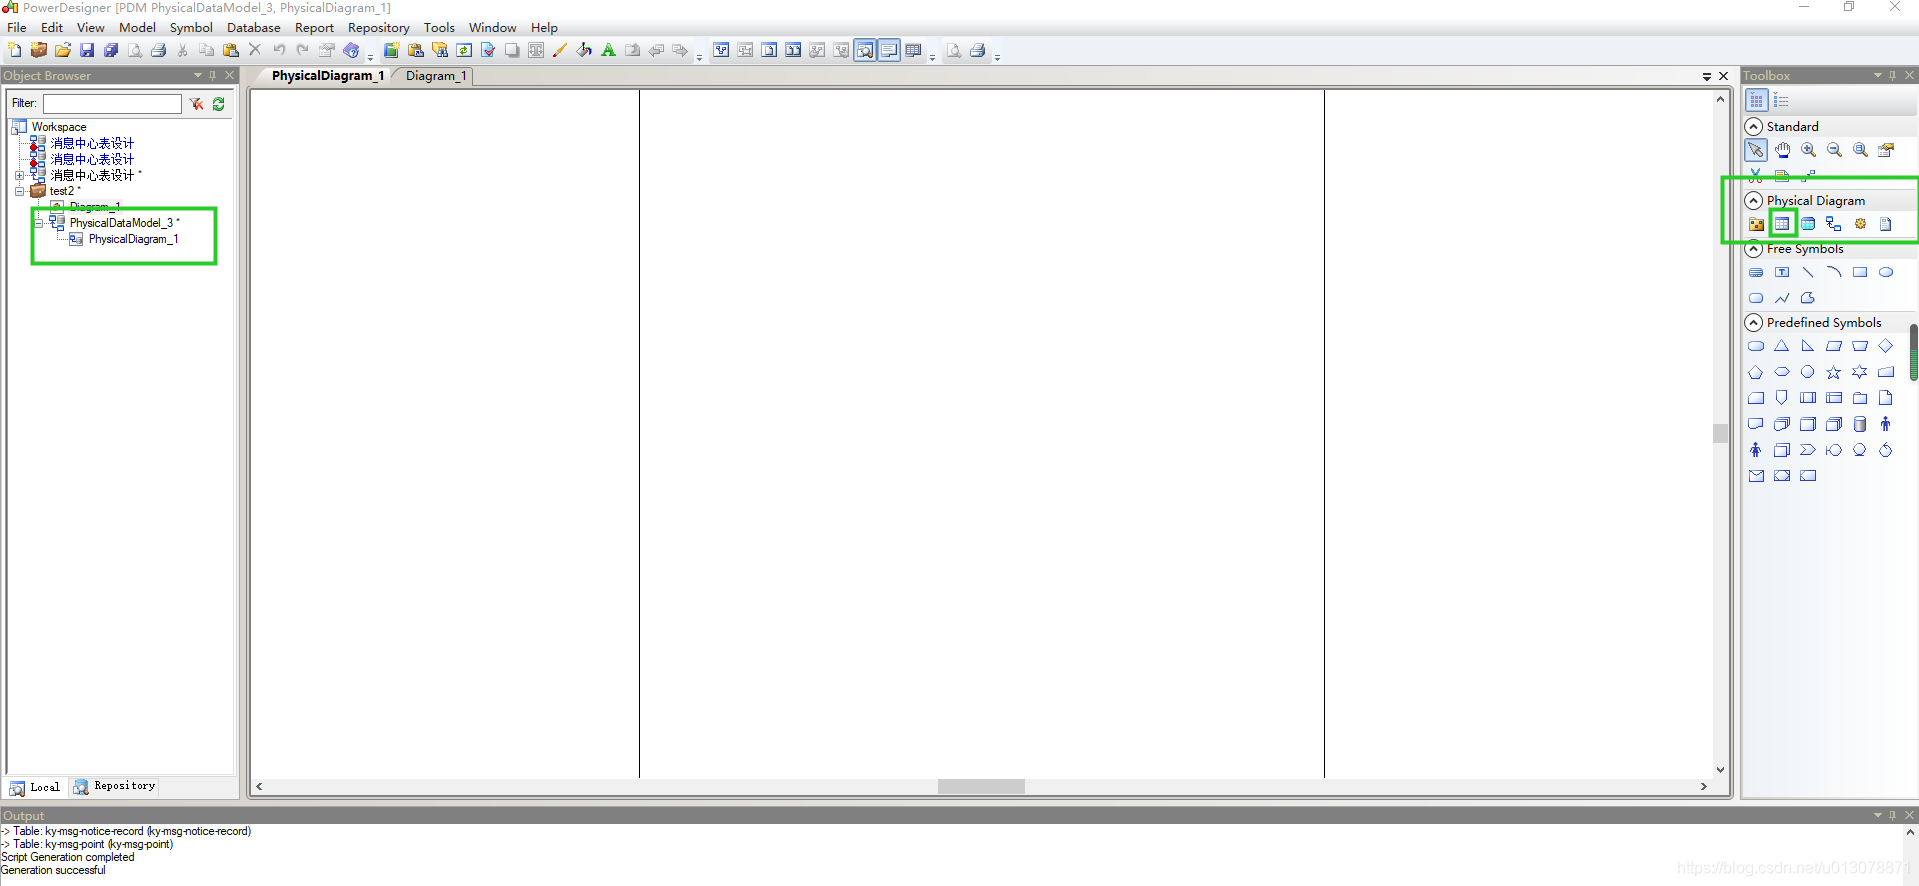Select the Polyline tool in Free Symbols
Screen dimensions: 1919x886
click(1782, 298)
